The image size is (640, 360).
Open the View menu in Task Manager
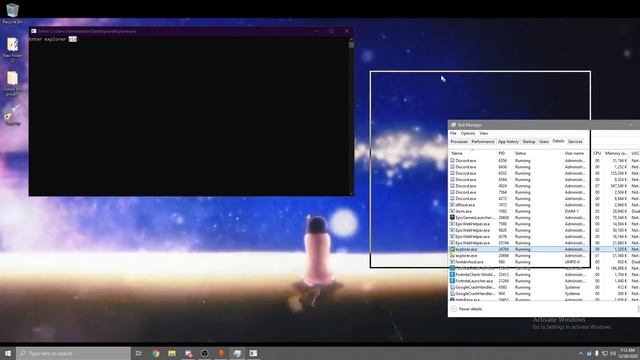(484, 133)
